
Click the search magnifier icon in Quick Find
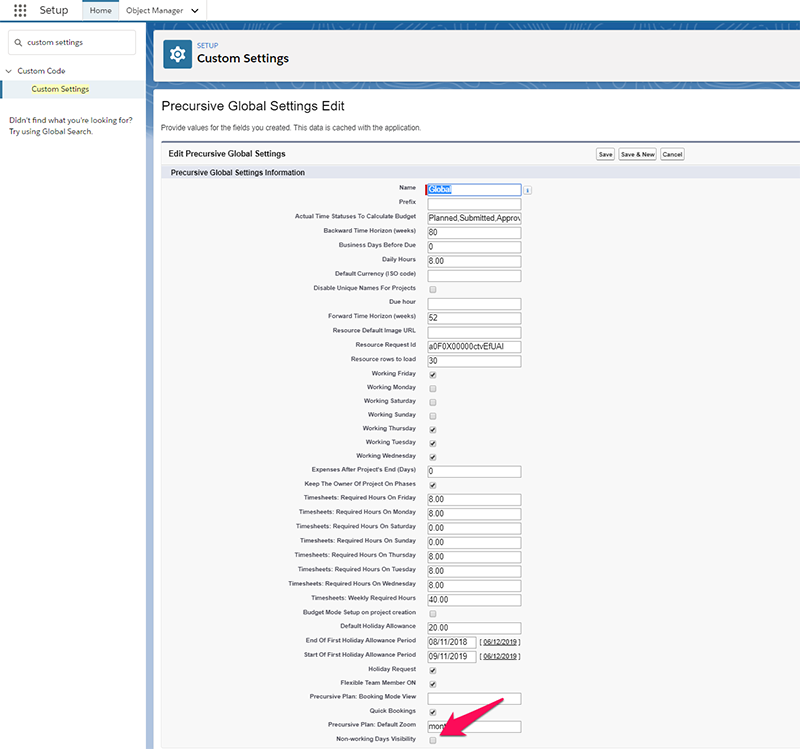point(18,42)
